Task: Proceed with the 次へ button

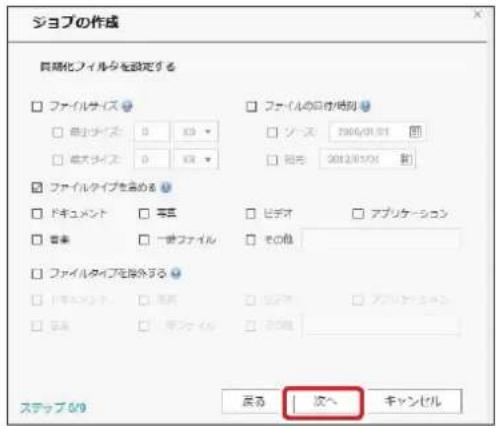Action: point(324,402)
